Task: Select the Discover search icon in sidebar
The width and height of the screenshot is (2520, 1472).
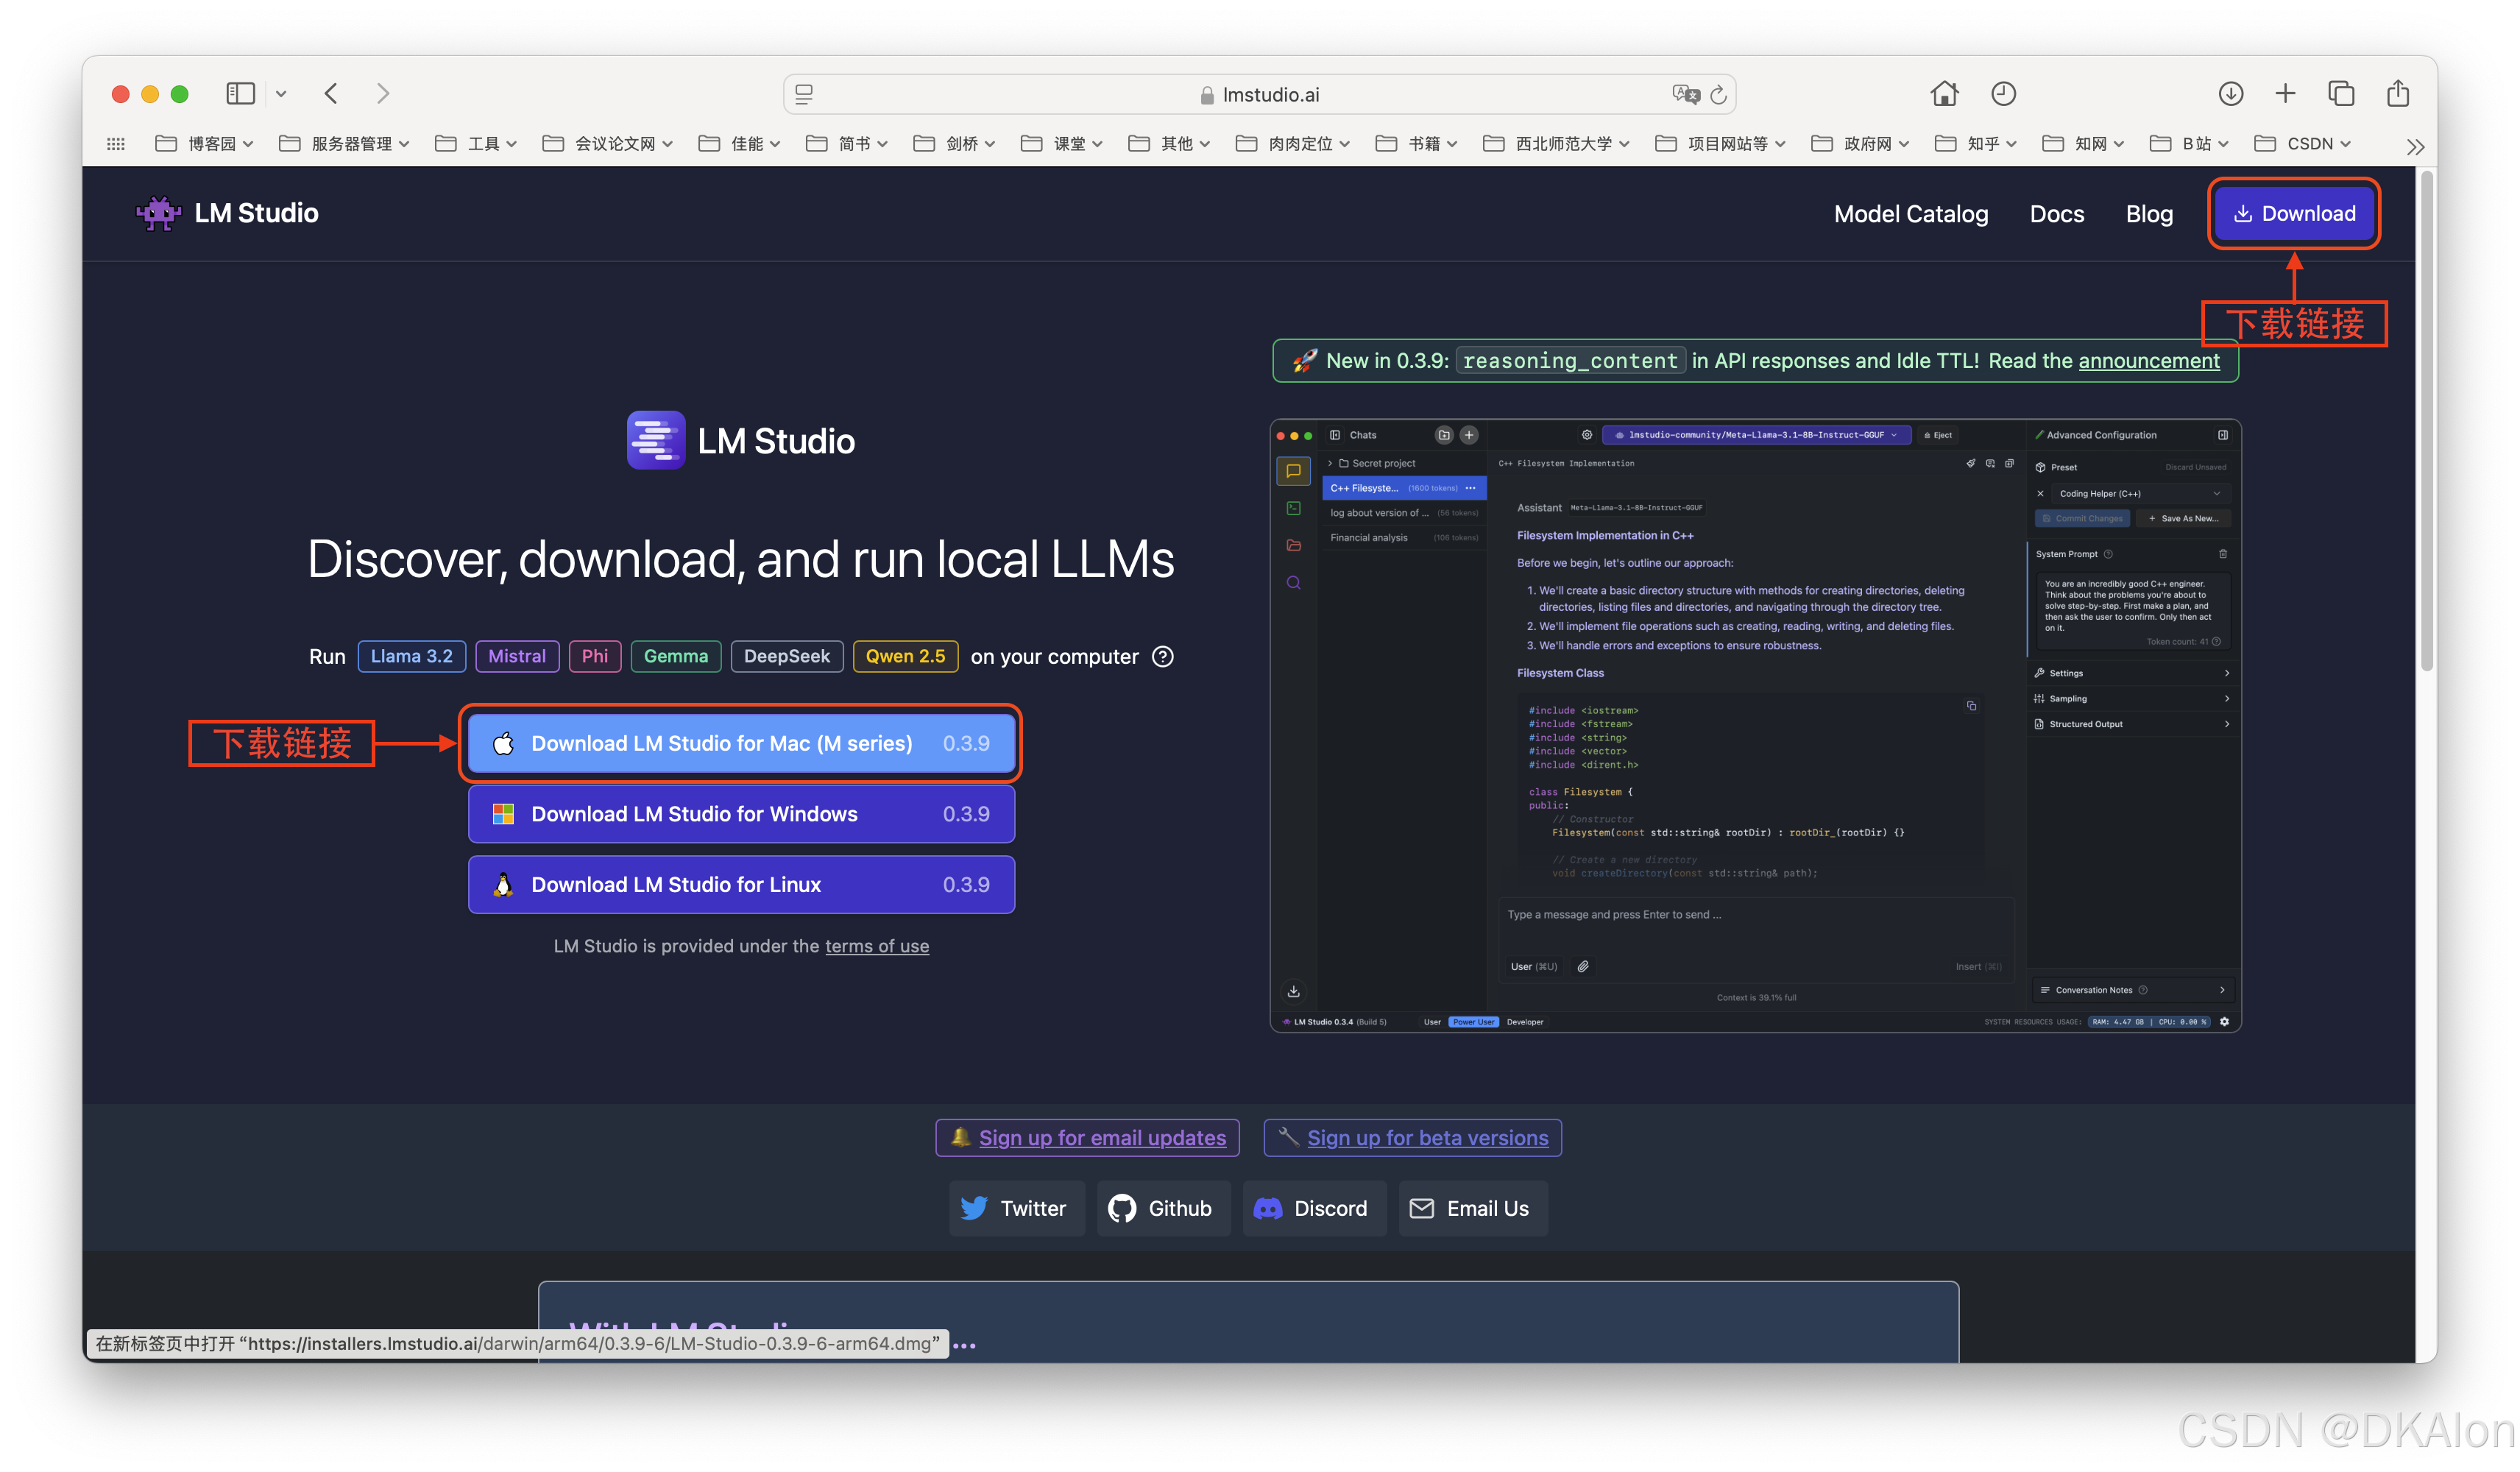Action: click(1294, 582)
